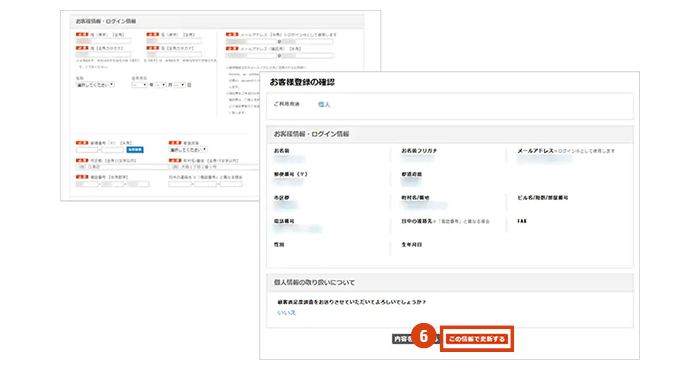Focus the 姓 katakana input field

(104, 54)
